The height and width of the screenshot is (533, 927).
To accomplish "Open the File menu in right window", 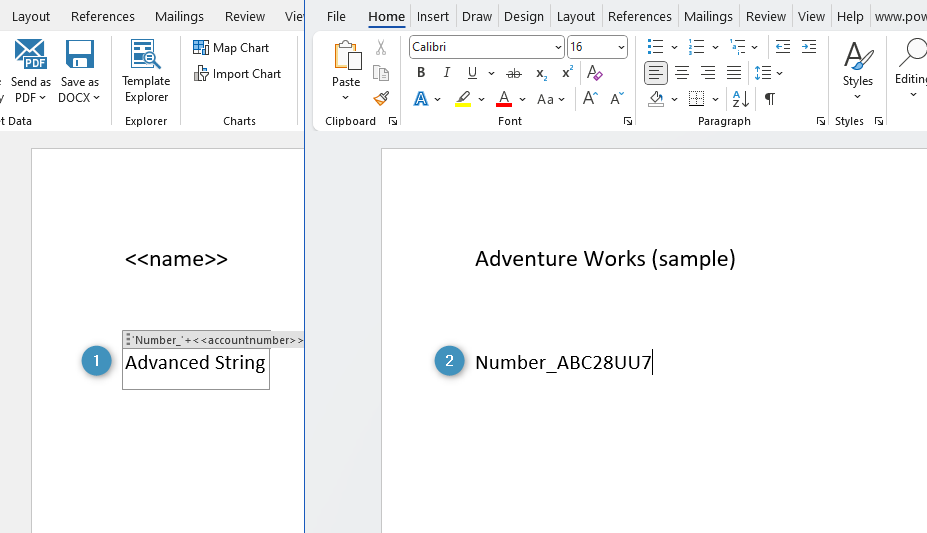I will [336, 17].
